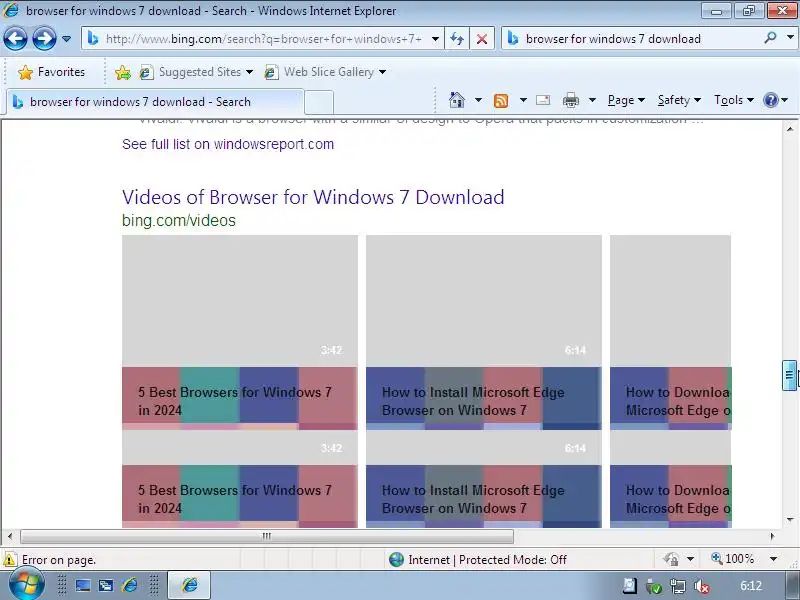The height and width of the screenshot is (600, 800).
Task: Click upper 'How to Install Microsoft Edge' title
Action: 473,401
